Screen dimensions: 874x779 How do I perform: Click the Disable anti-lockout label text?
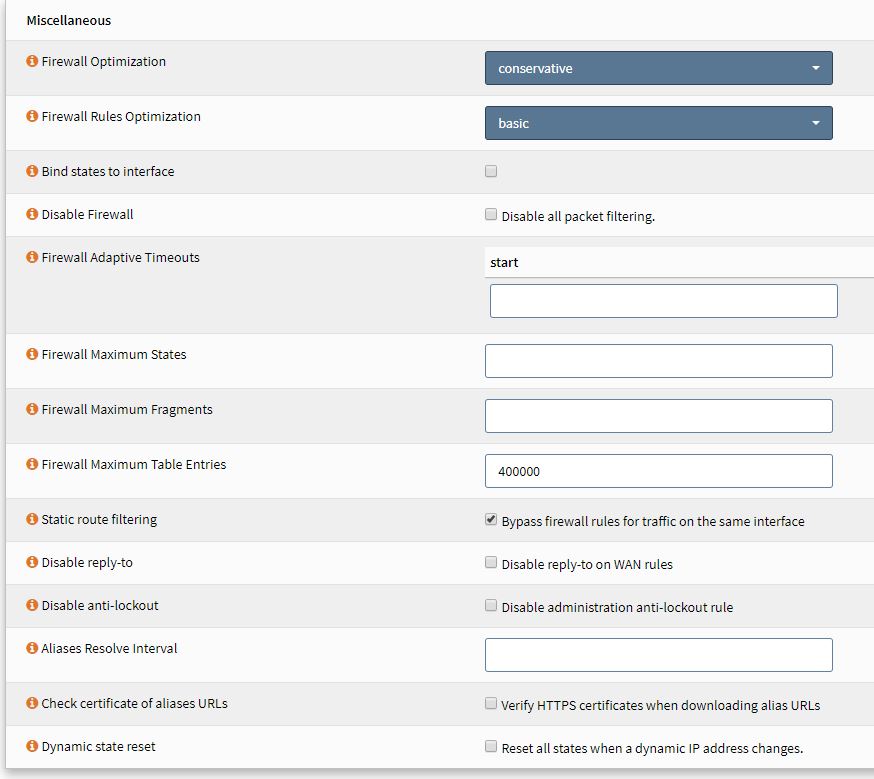100,605
